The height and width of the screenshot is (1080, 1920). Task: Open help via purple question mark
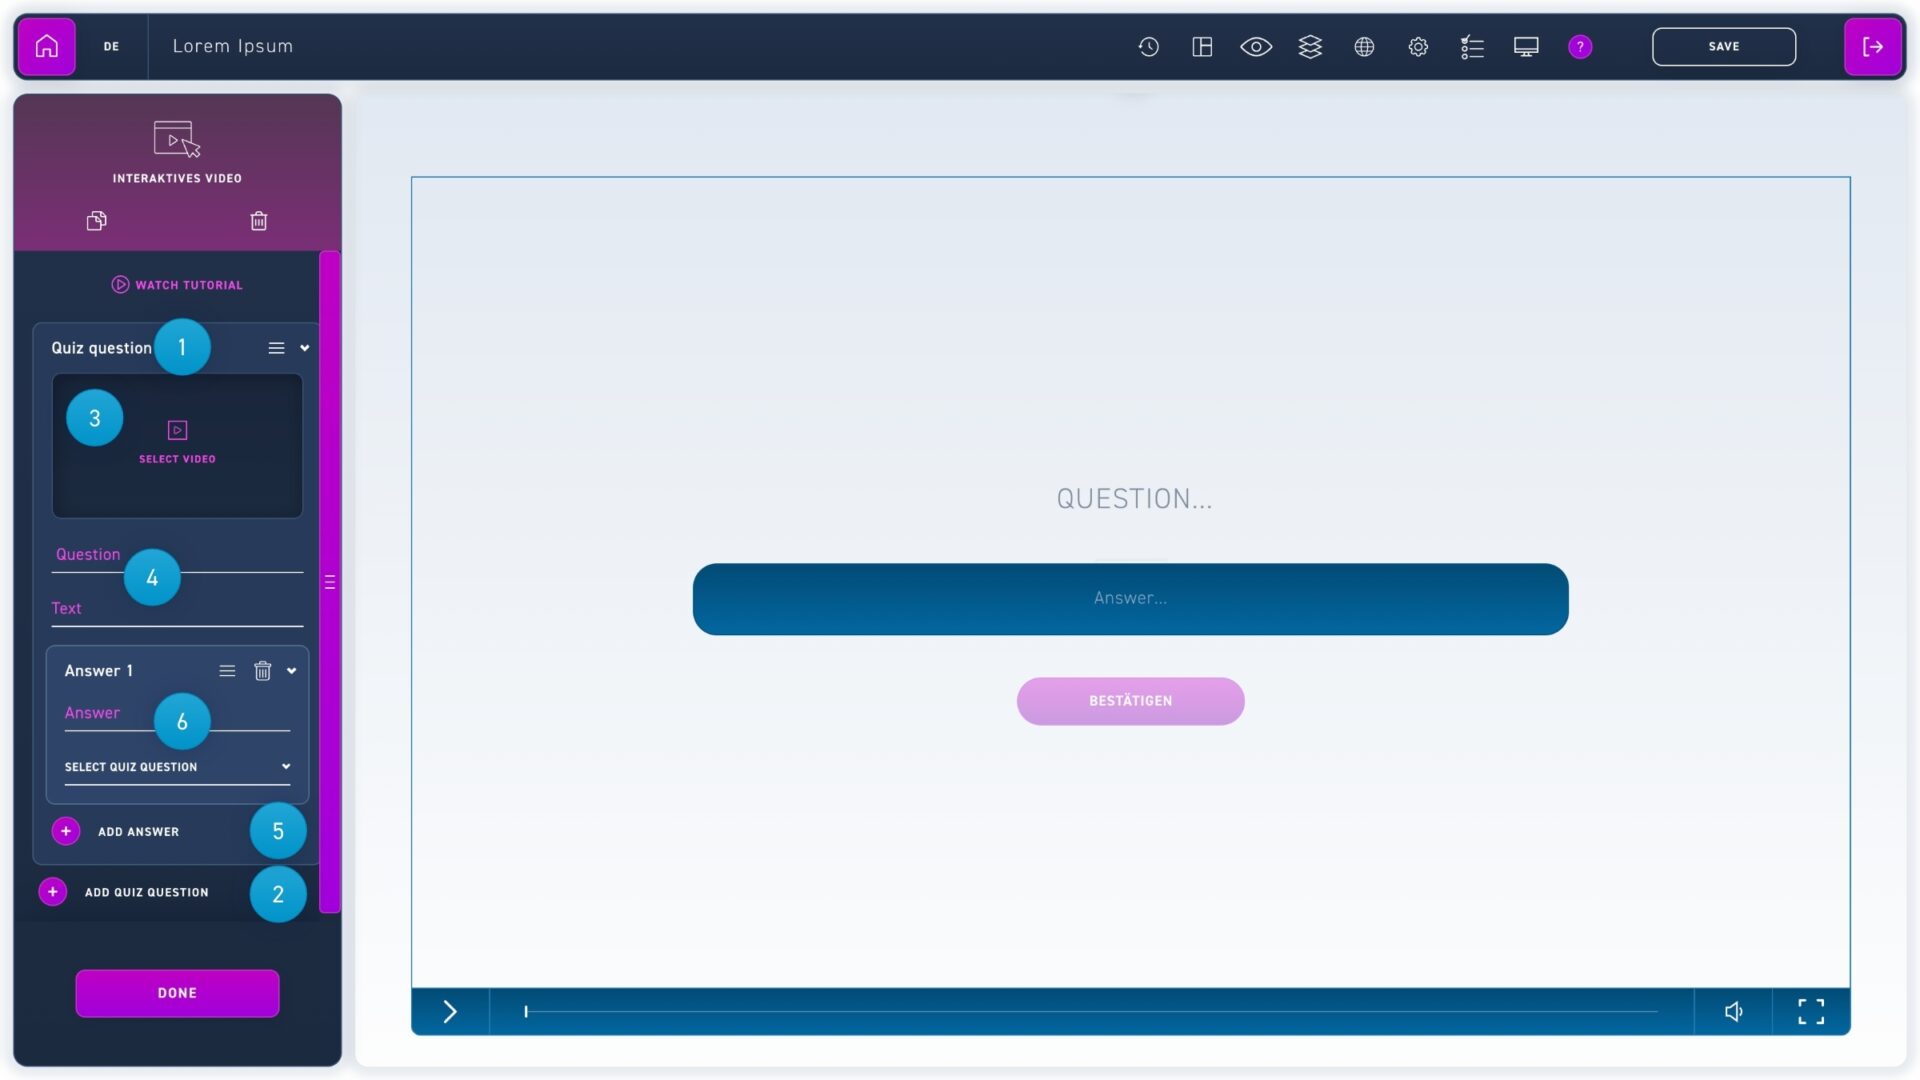[x=1580, y=46]
